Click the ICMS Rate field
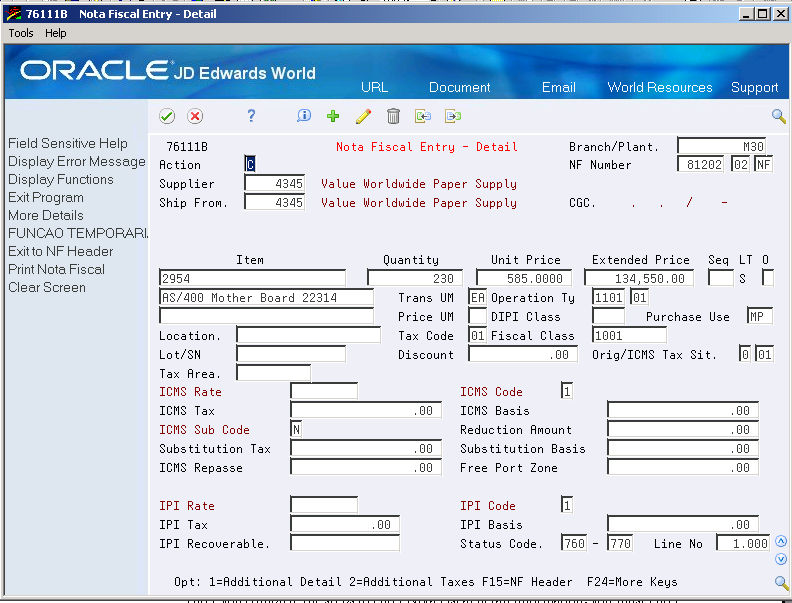The width and height of the screenshot is (792, 603). [324, 391]
